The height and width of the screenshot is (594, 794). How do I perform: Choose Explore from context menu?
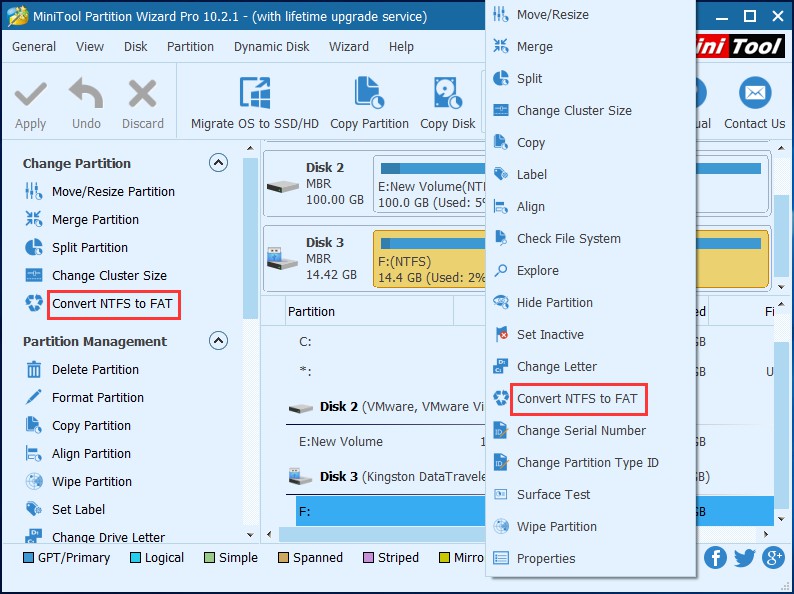point(590,270)
